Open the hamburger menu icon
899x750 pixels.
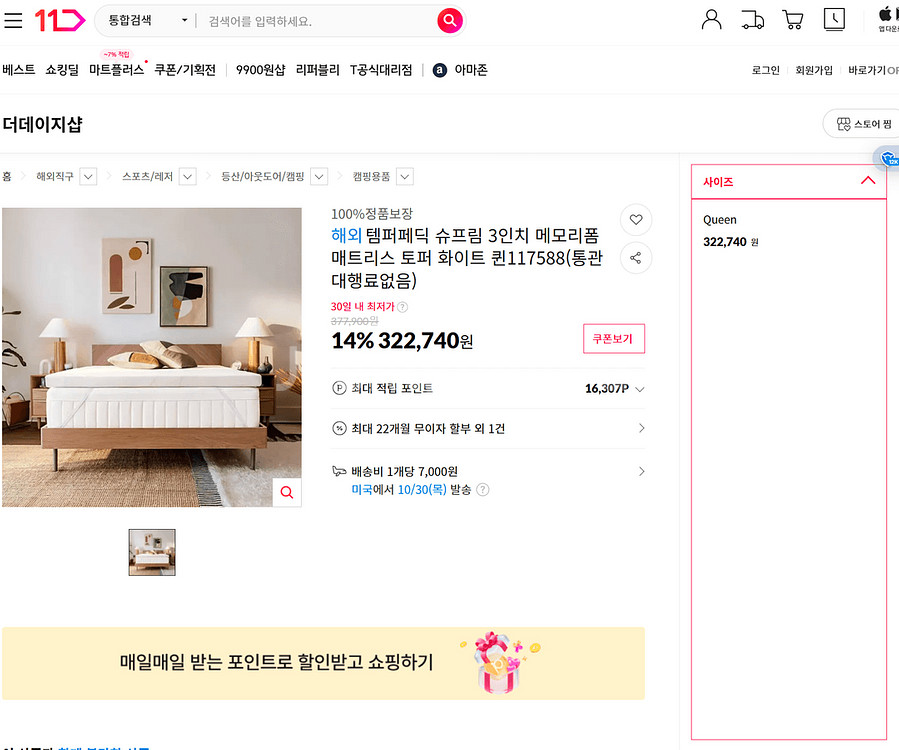[x=13, y=21]
